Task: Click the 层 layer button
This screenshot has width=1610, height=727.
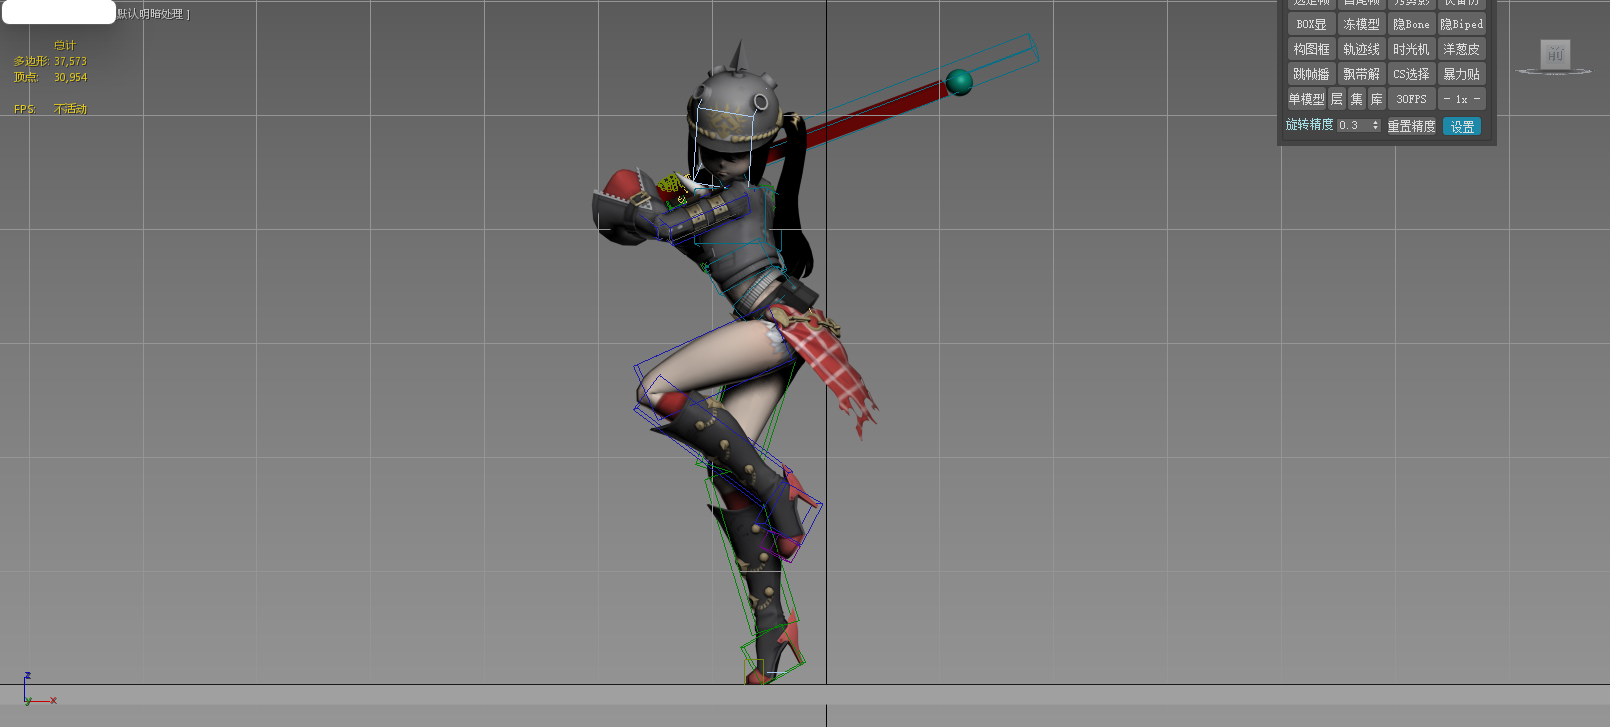Action: click(1336, 99)
